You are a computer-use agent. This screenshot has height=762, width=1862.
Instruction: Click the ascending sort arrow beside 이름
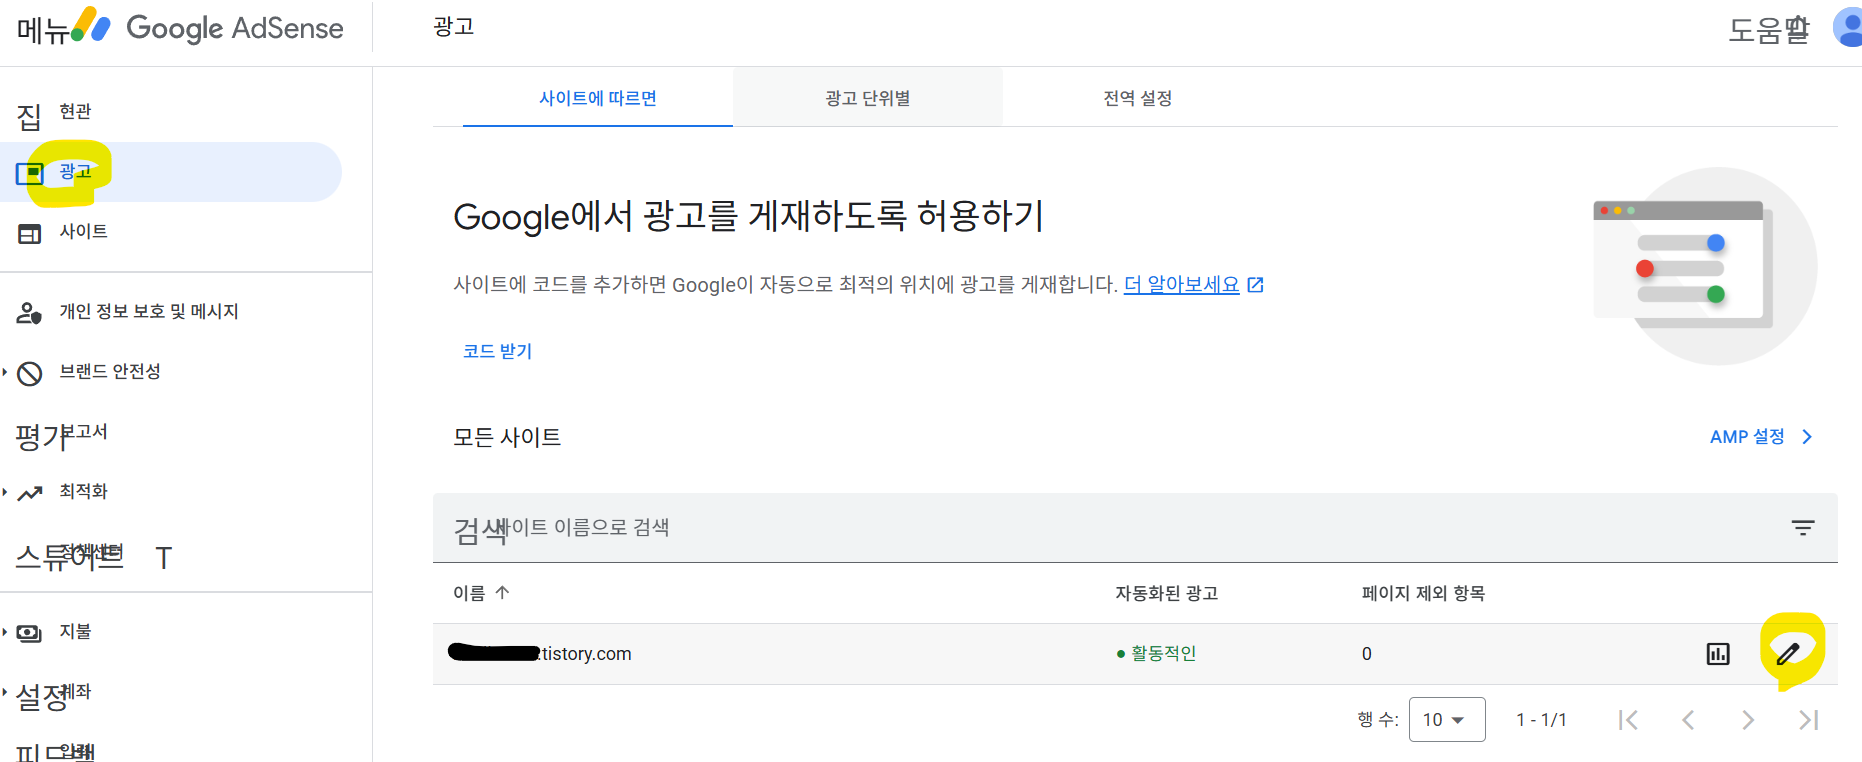pyautogui.click(x=502, y=593)
